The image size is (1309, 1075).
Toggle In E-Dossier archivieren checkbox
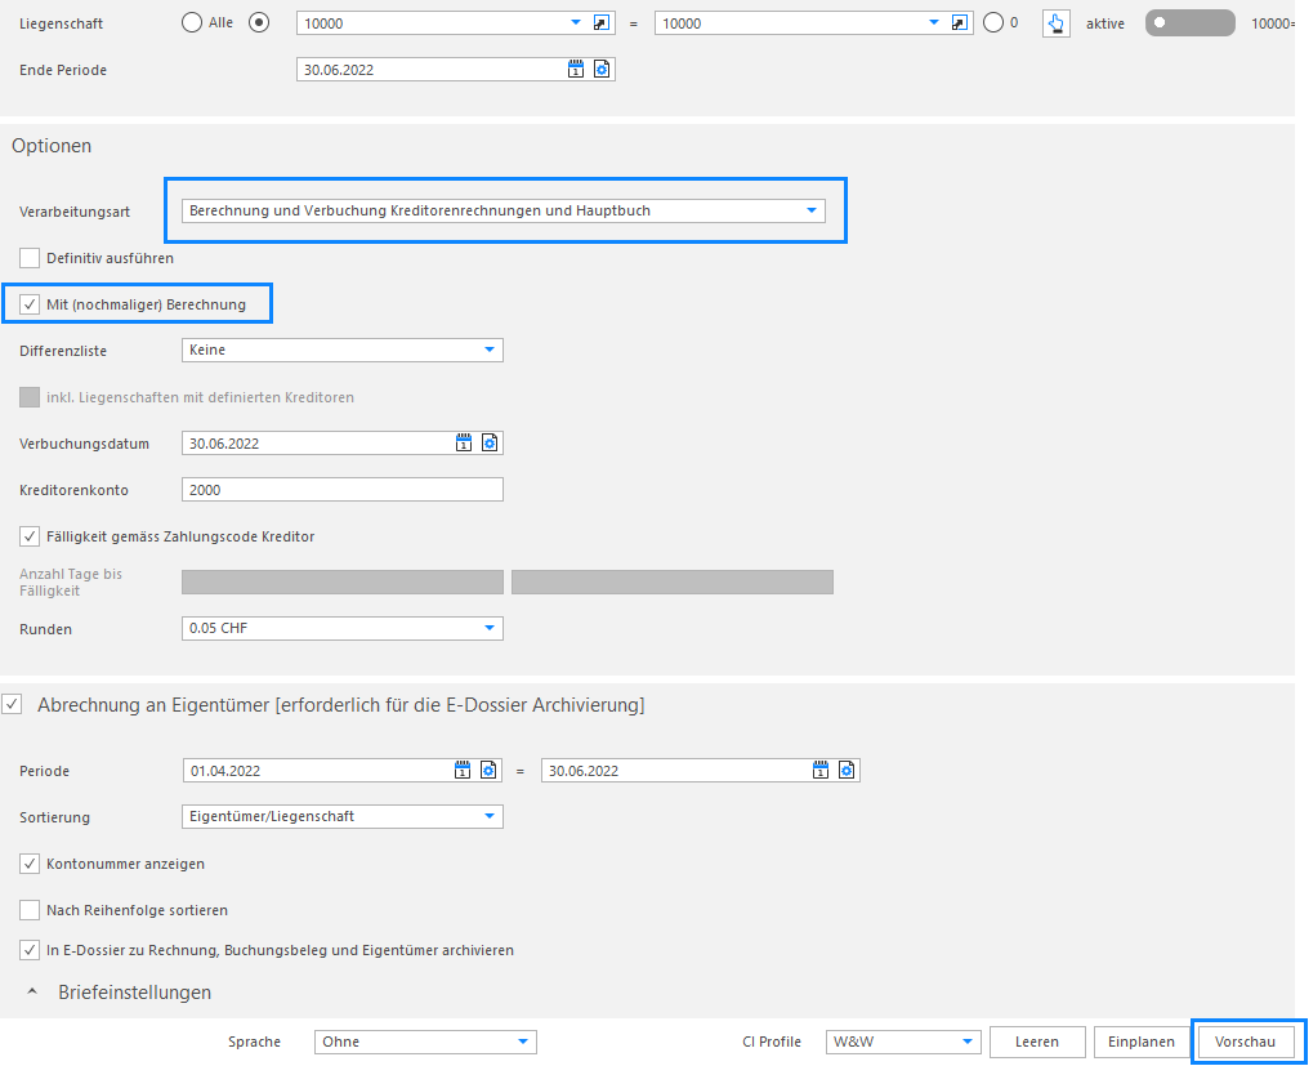pyautogui.click(x=30, y=950)
